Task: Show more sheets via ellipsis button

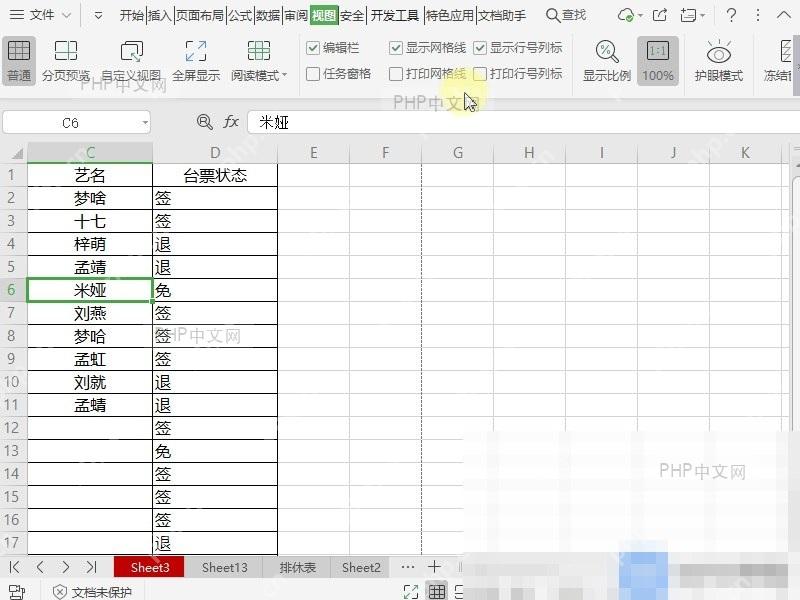Action: 408,567
